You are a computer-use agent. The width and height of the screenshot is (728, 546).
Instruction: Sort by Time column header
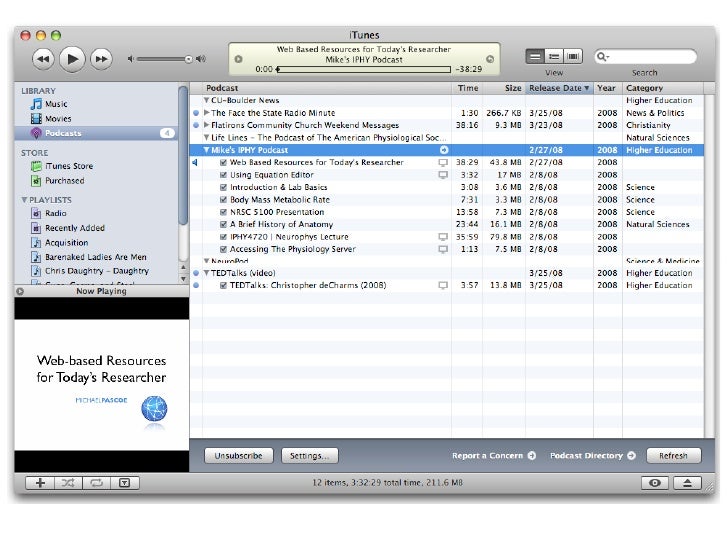(467, 88)
